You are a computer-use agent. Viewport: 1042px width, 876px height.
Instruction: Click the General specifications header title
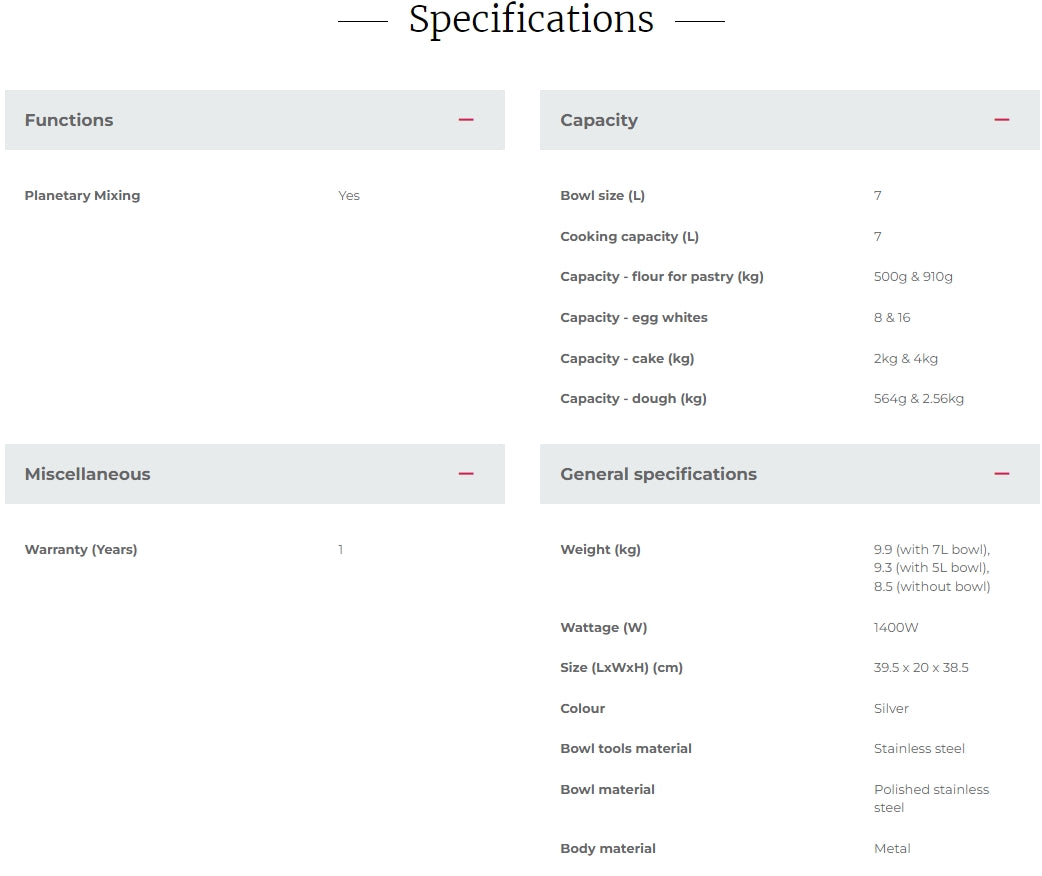[658, 474]
